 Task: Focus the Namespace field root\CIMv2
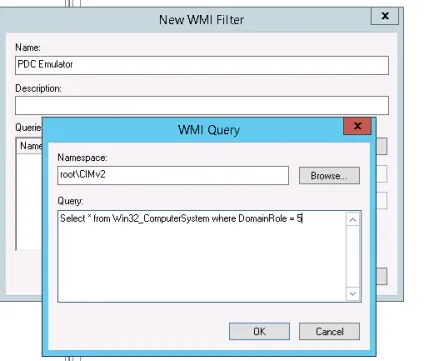173,175
